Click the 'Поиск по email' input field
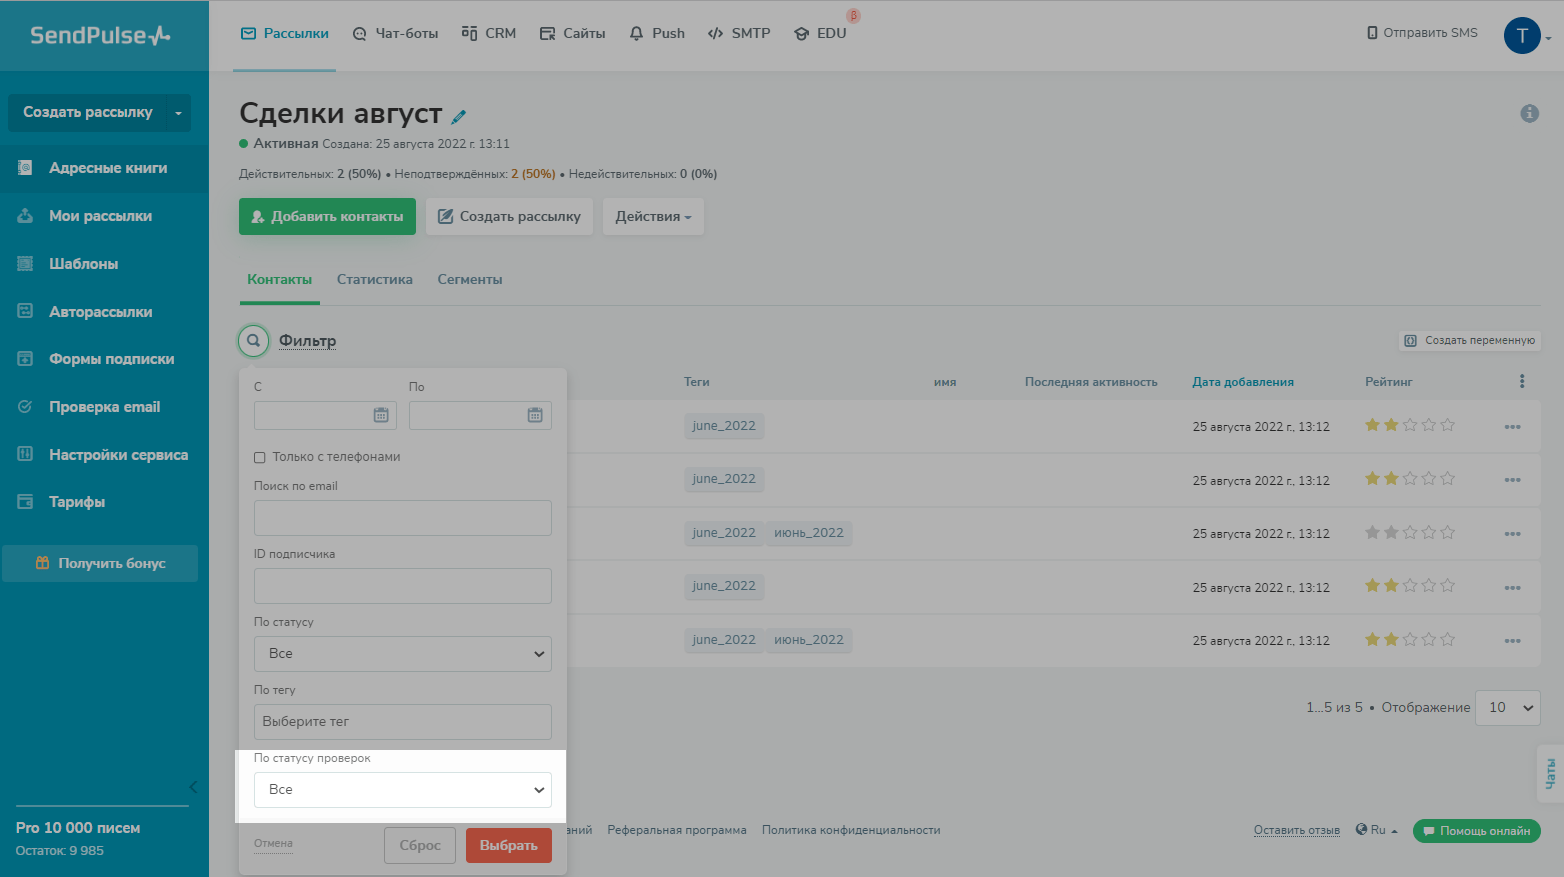1564x877 pixels. (402, 518)
